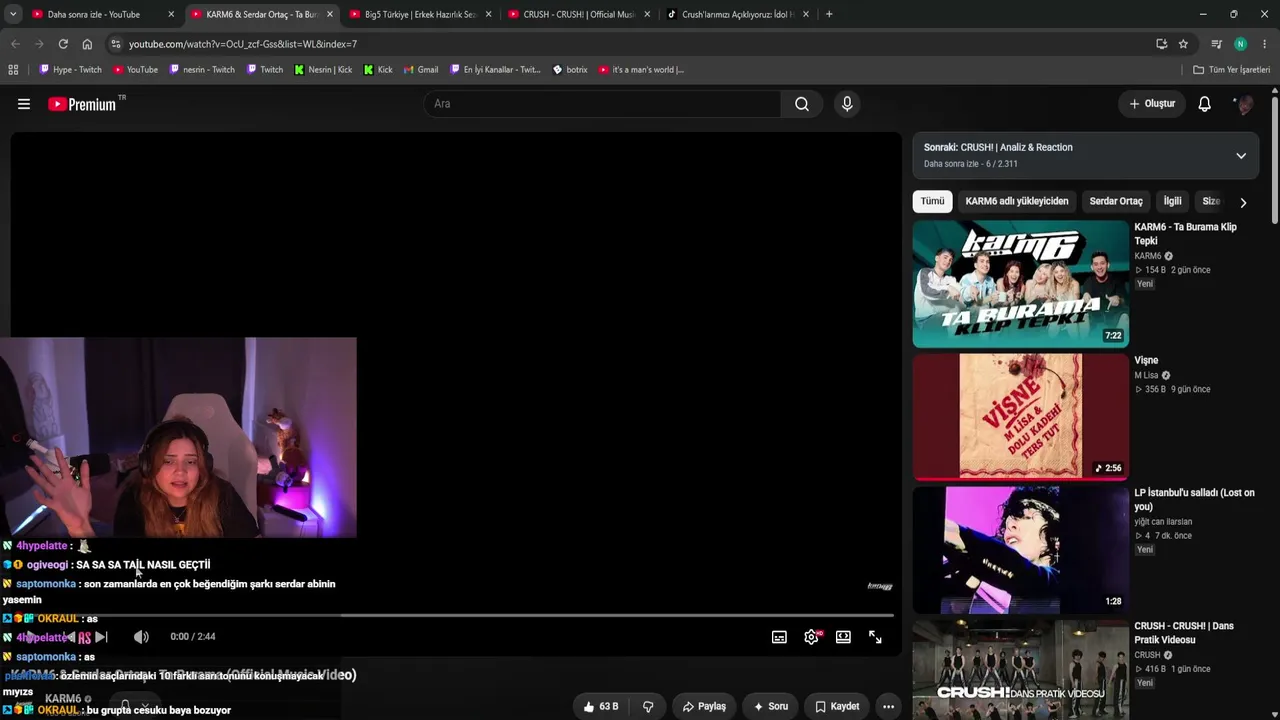Open the notifications bell
The image size is (1280, 720).
(x=1205, y=104)
